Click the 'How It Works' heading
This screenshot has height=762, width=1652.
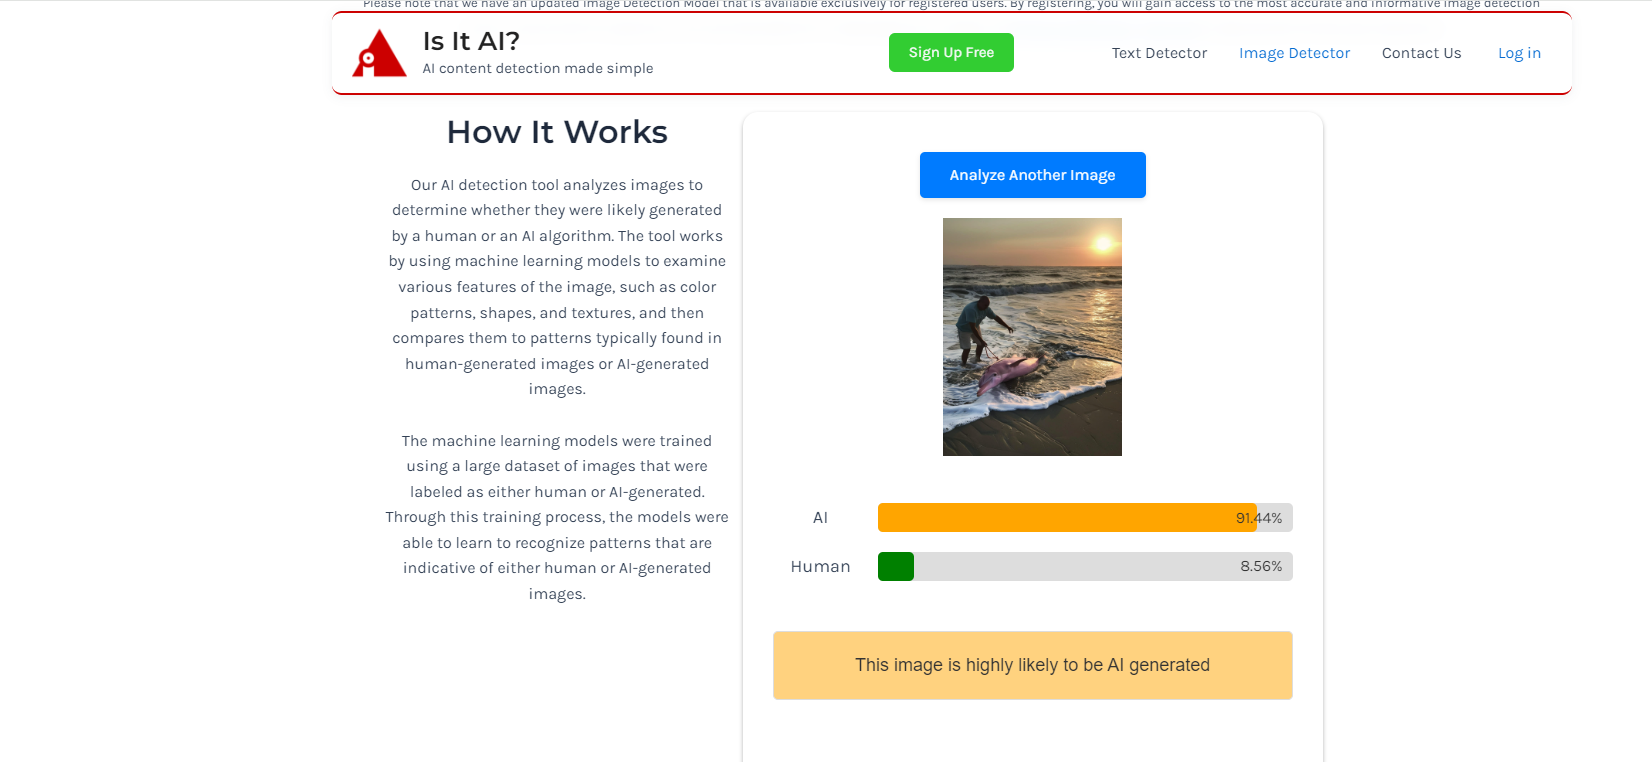click(557, 132)
